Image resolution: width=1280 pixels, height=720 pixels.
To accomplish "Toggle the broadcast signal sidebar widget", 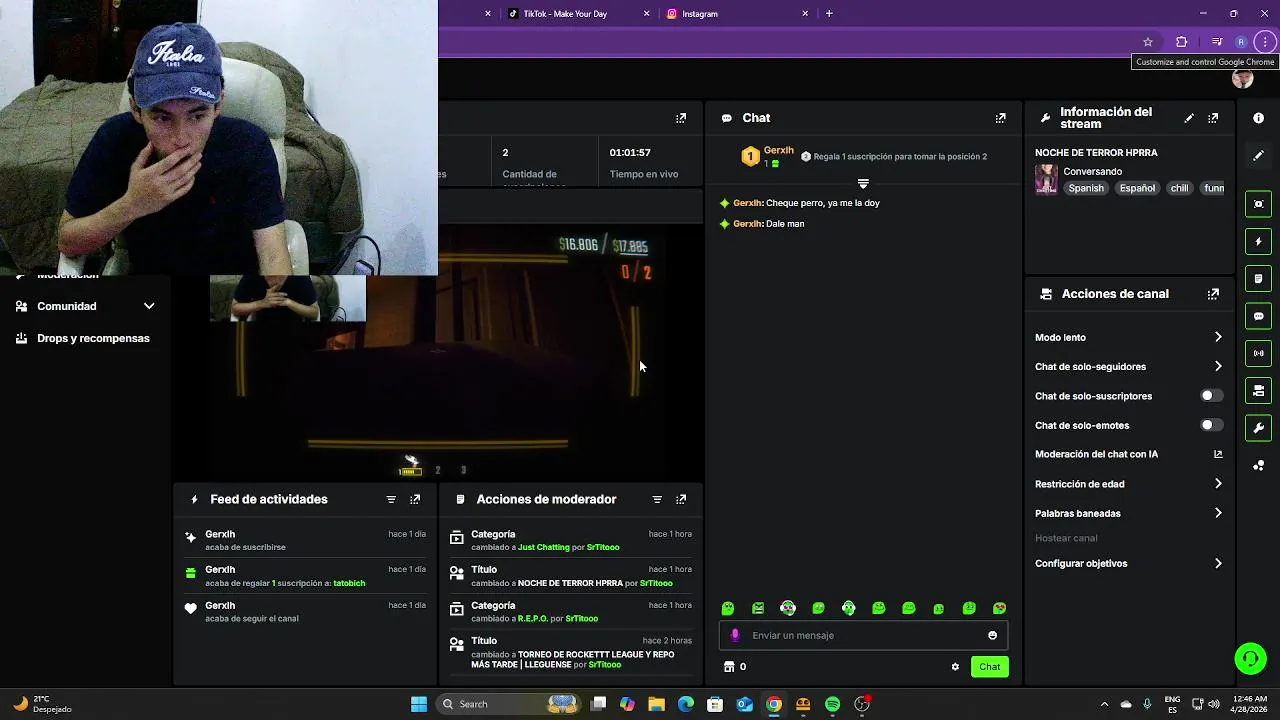I will pyautogui.click(x=1258, y=353).
